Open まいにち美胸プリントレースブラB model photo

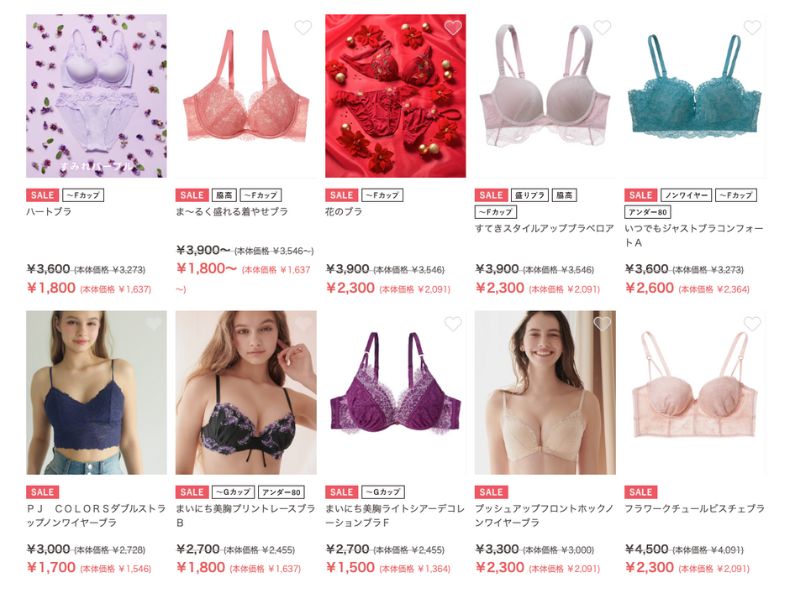[x=246, y=392]
